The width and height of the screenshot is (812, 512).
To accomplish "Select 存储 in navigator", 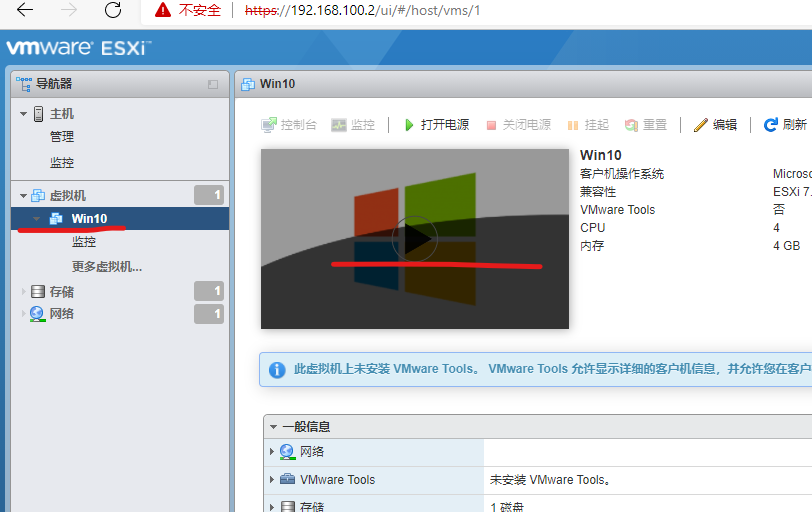I will click(62, 291).
